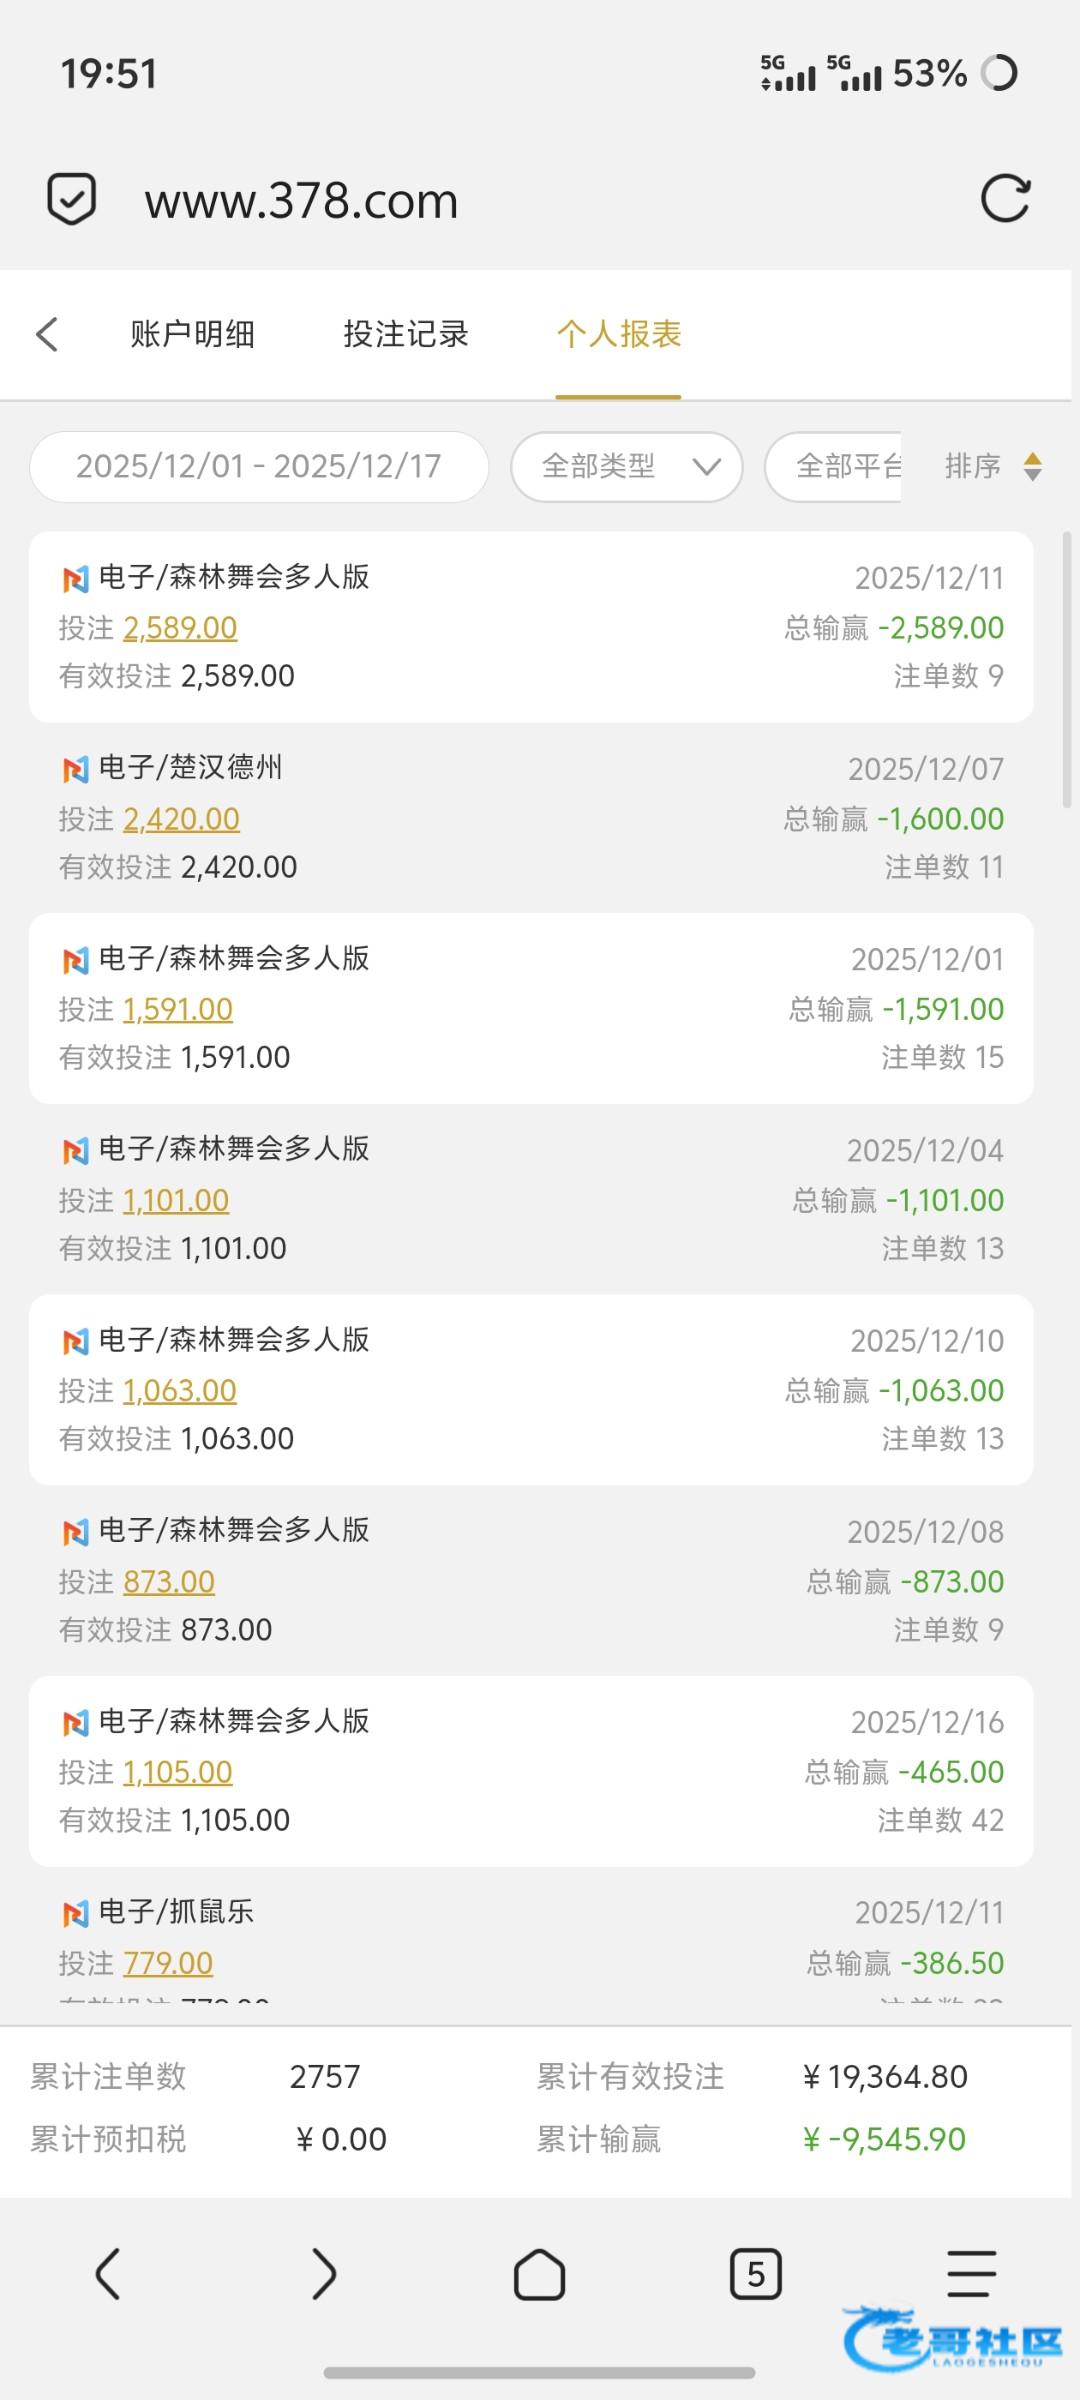The height and width of the screenshot is (2400, 1080).
Task: Tap the page reload icon
Action: (x=1005, y=198)
